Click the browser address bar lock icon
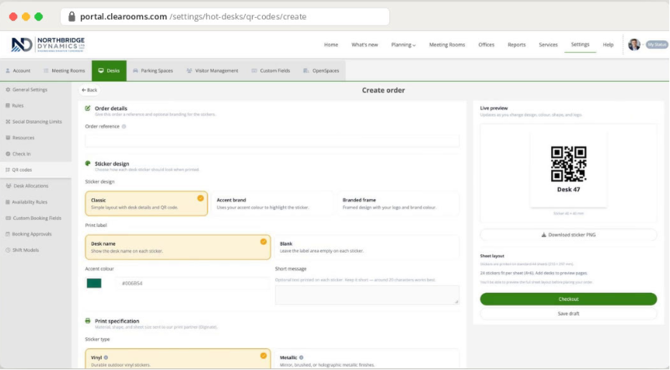Viewport: 670px width, 370px height. (72, 17)
